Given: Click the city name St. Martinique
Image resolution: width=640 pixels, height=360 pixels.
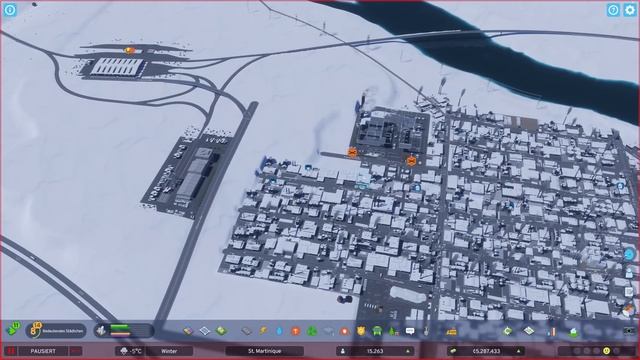Looking at the screenshot, I should click(x=264, y=351).
